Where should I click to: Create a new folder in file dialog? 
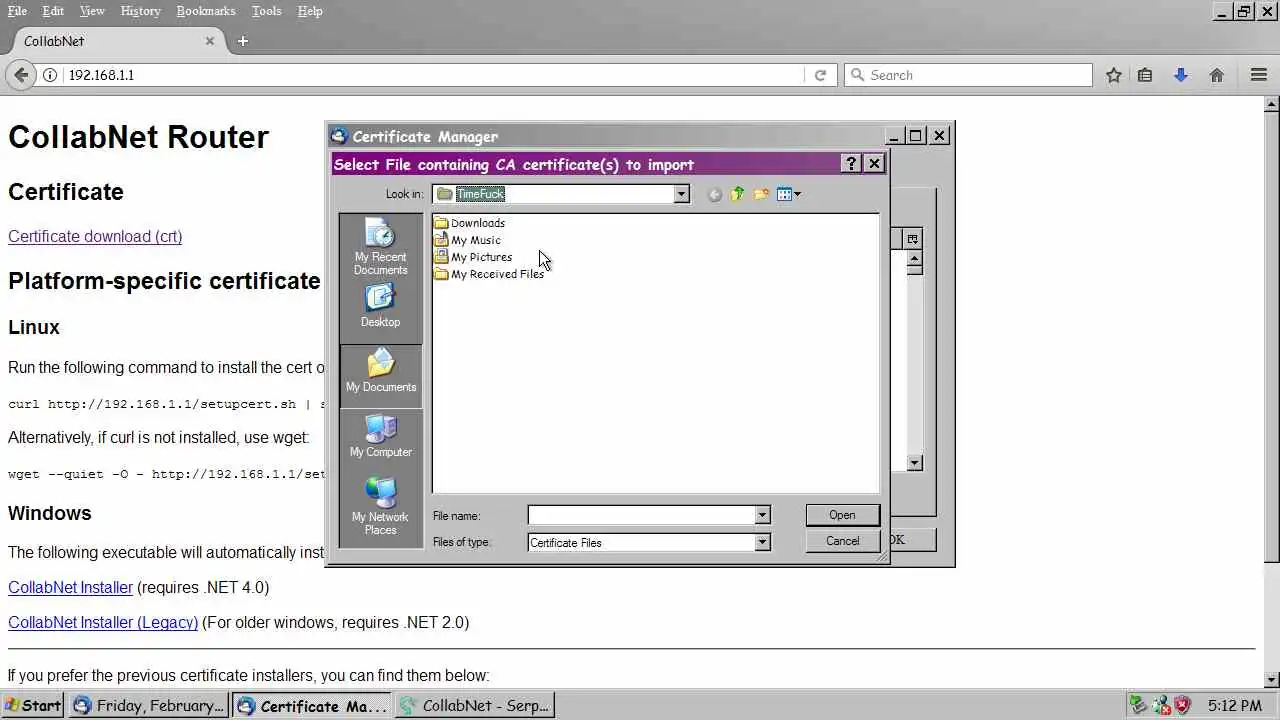click(x=761, y=194)
